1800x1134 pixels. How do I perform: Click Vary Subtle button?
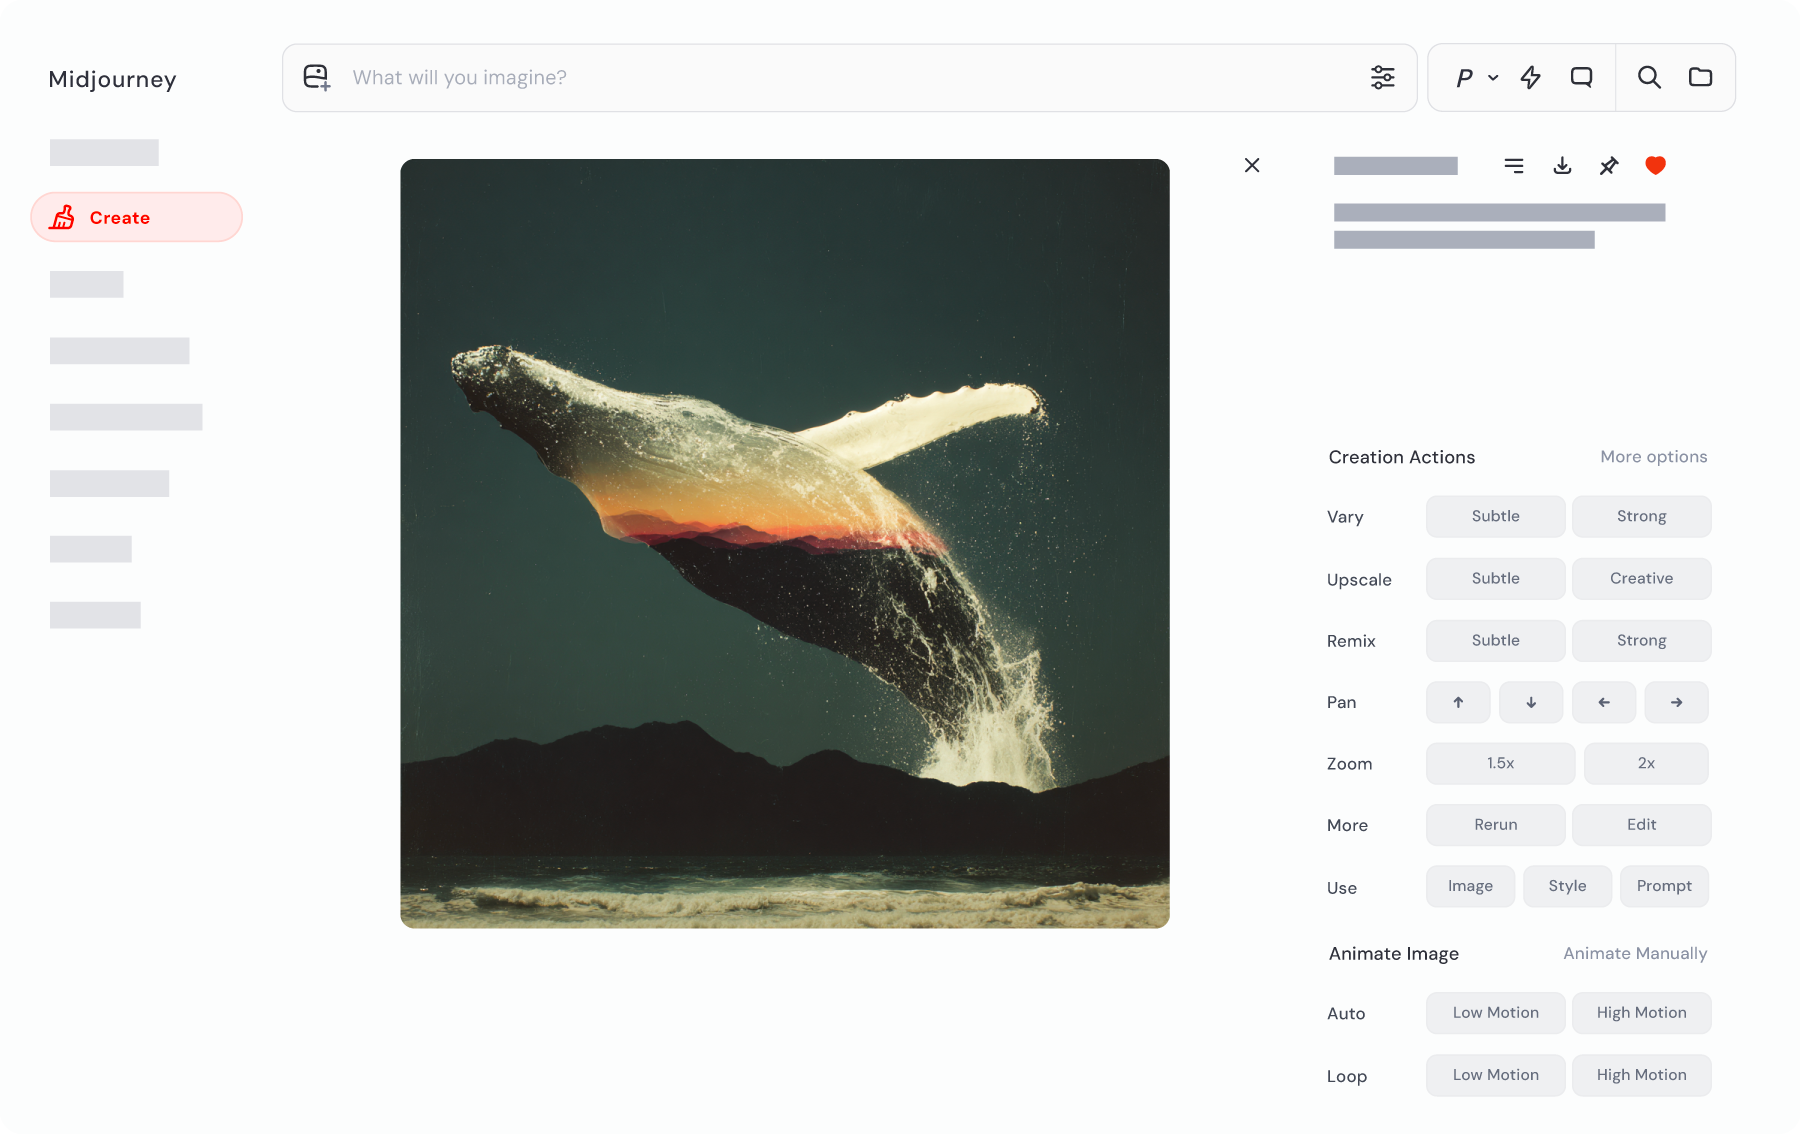[x=1495, y=516]
